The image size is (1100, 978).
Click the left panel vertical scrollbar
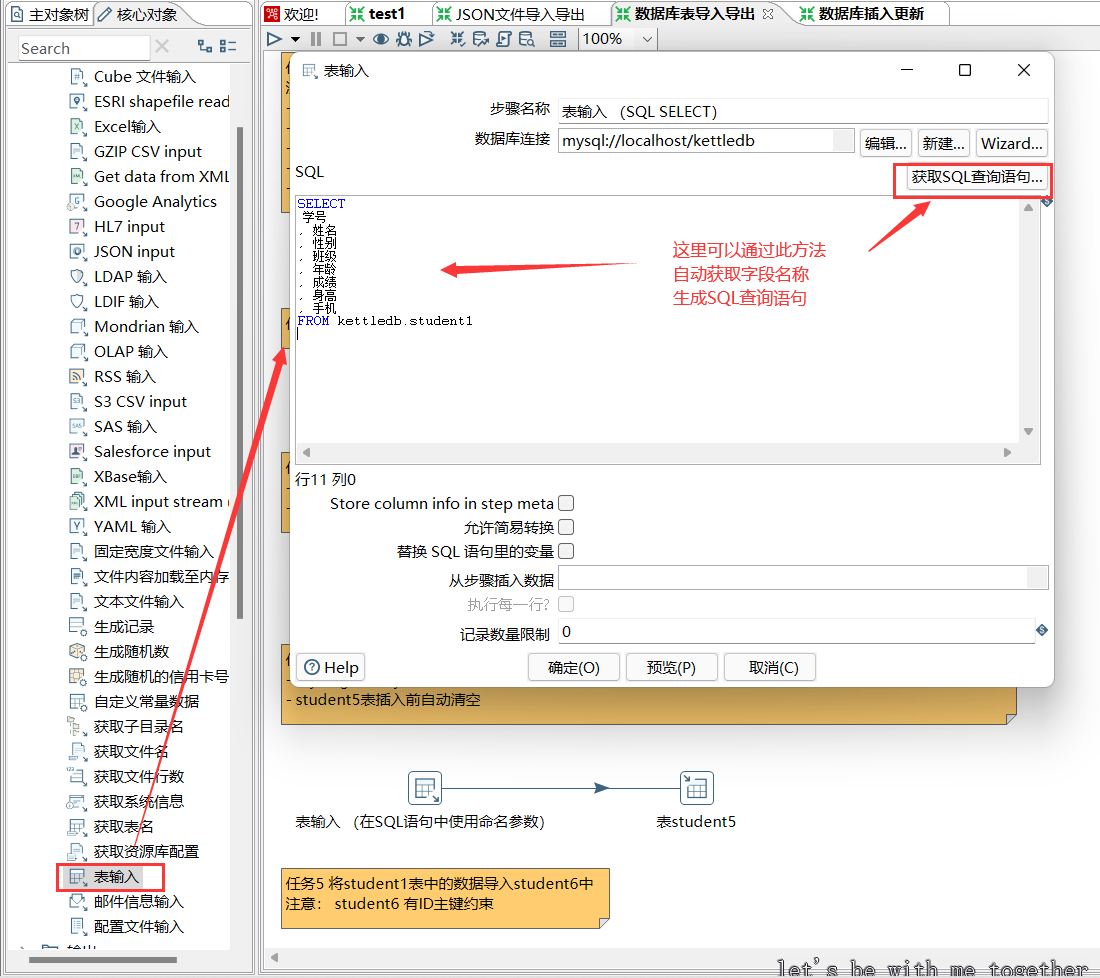point(240,372)
